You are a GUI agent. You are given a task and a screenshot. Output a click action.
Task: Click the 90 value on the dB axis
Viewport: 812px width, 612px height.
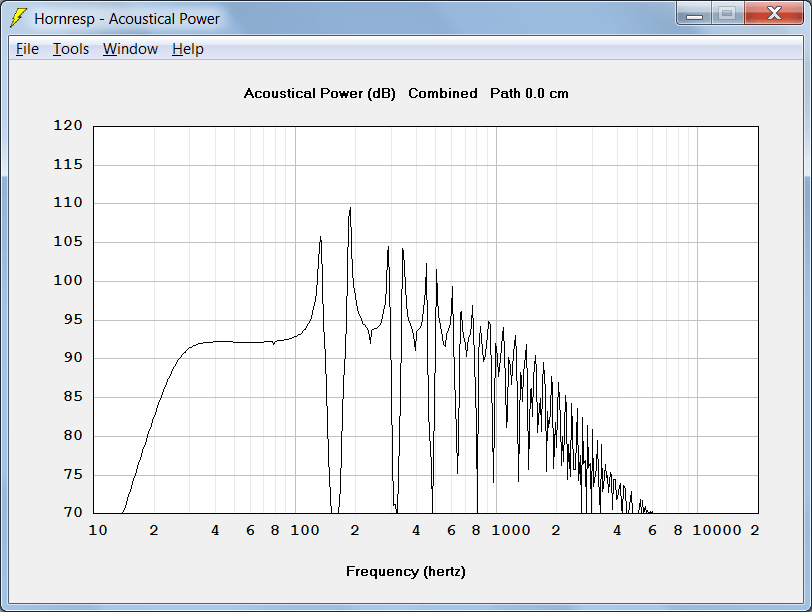point(73,357)
